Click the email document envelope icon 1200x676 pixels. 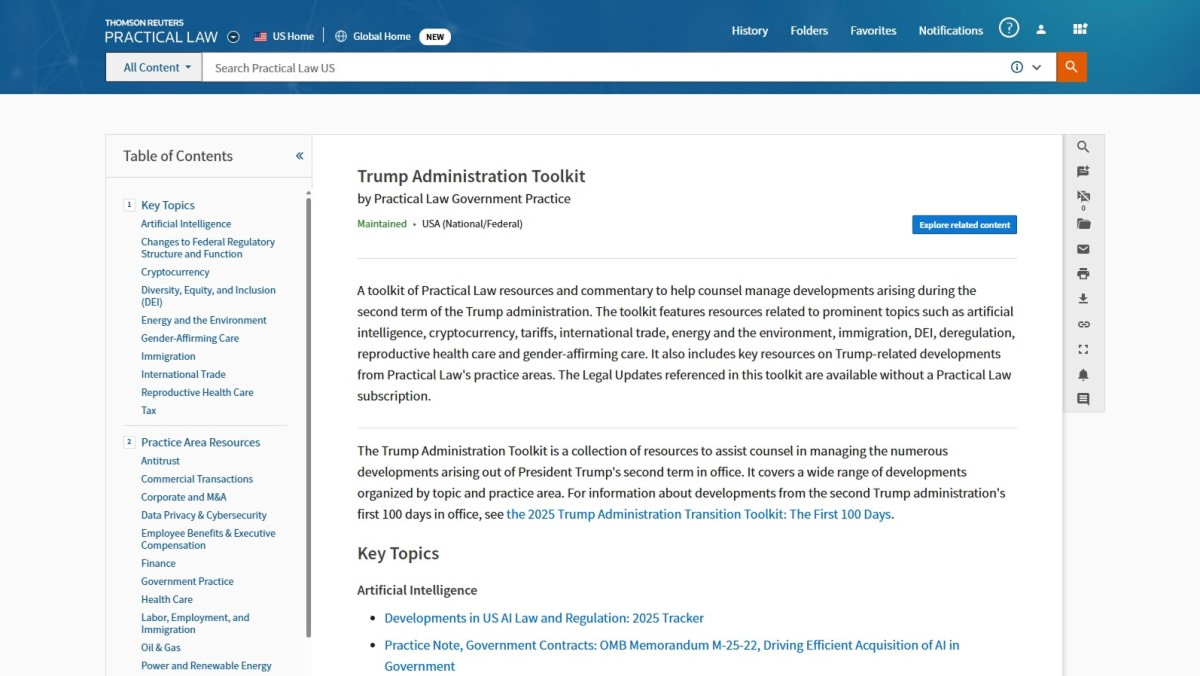[1083, 249]
